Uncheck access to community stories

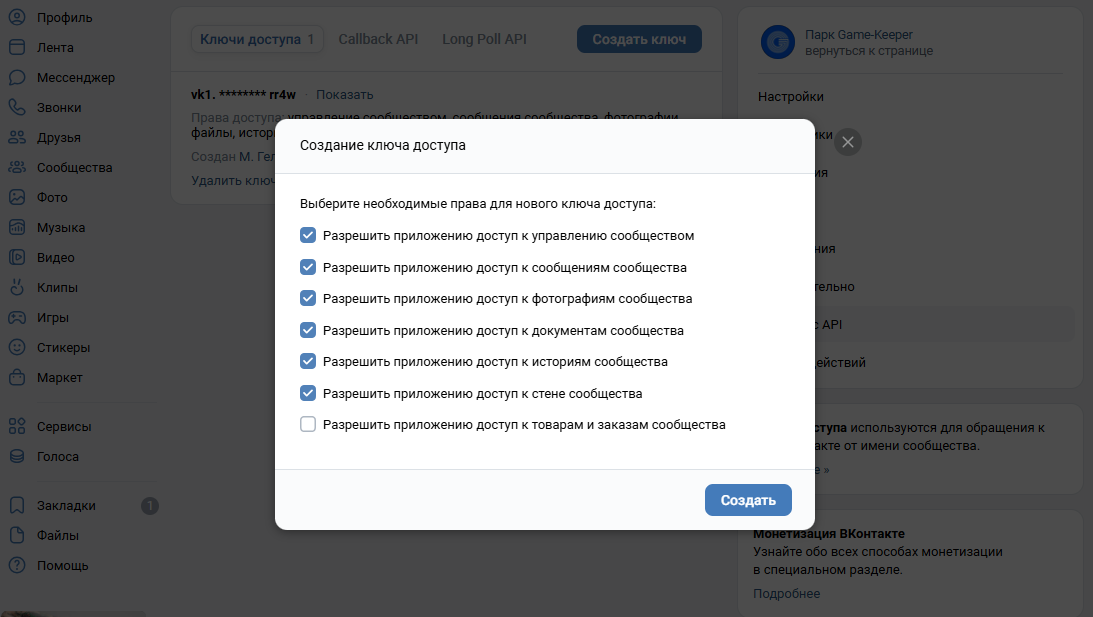[308, 361]
